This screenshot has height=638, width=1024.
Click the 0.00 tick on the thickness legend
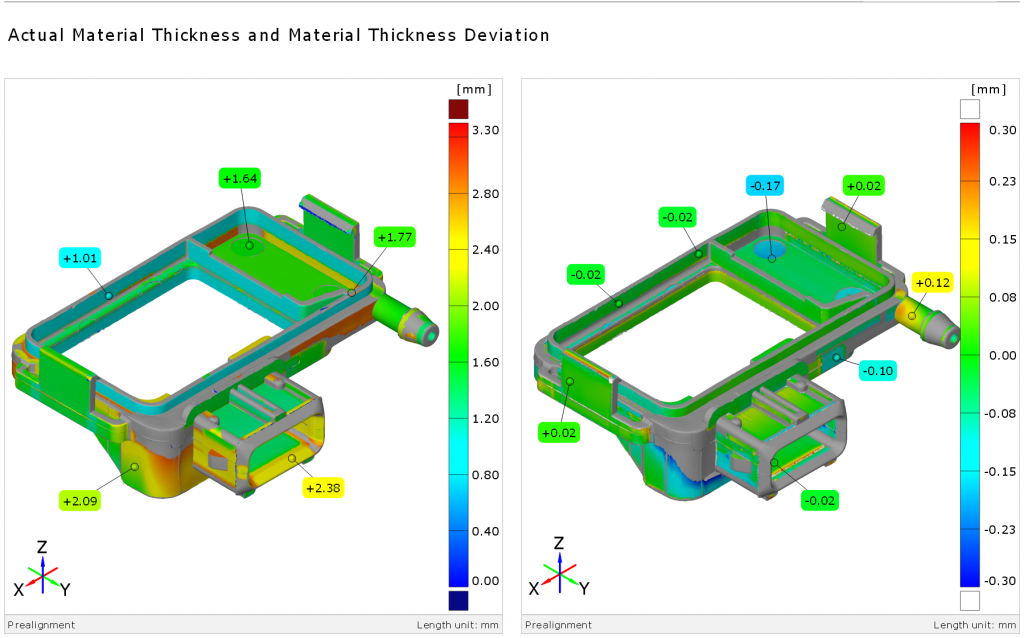485,581
